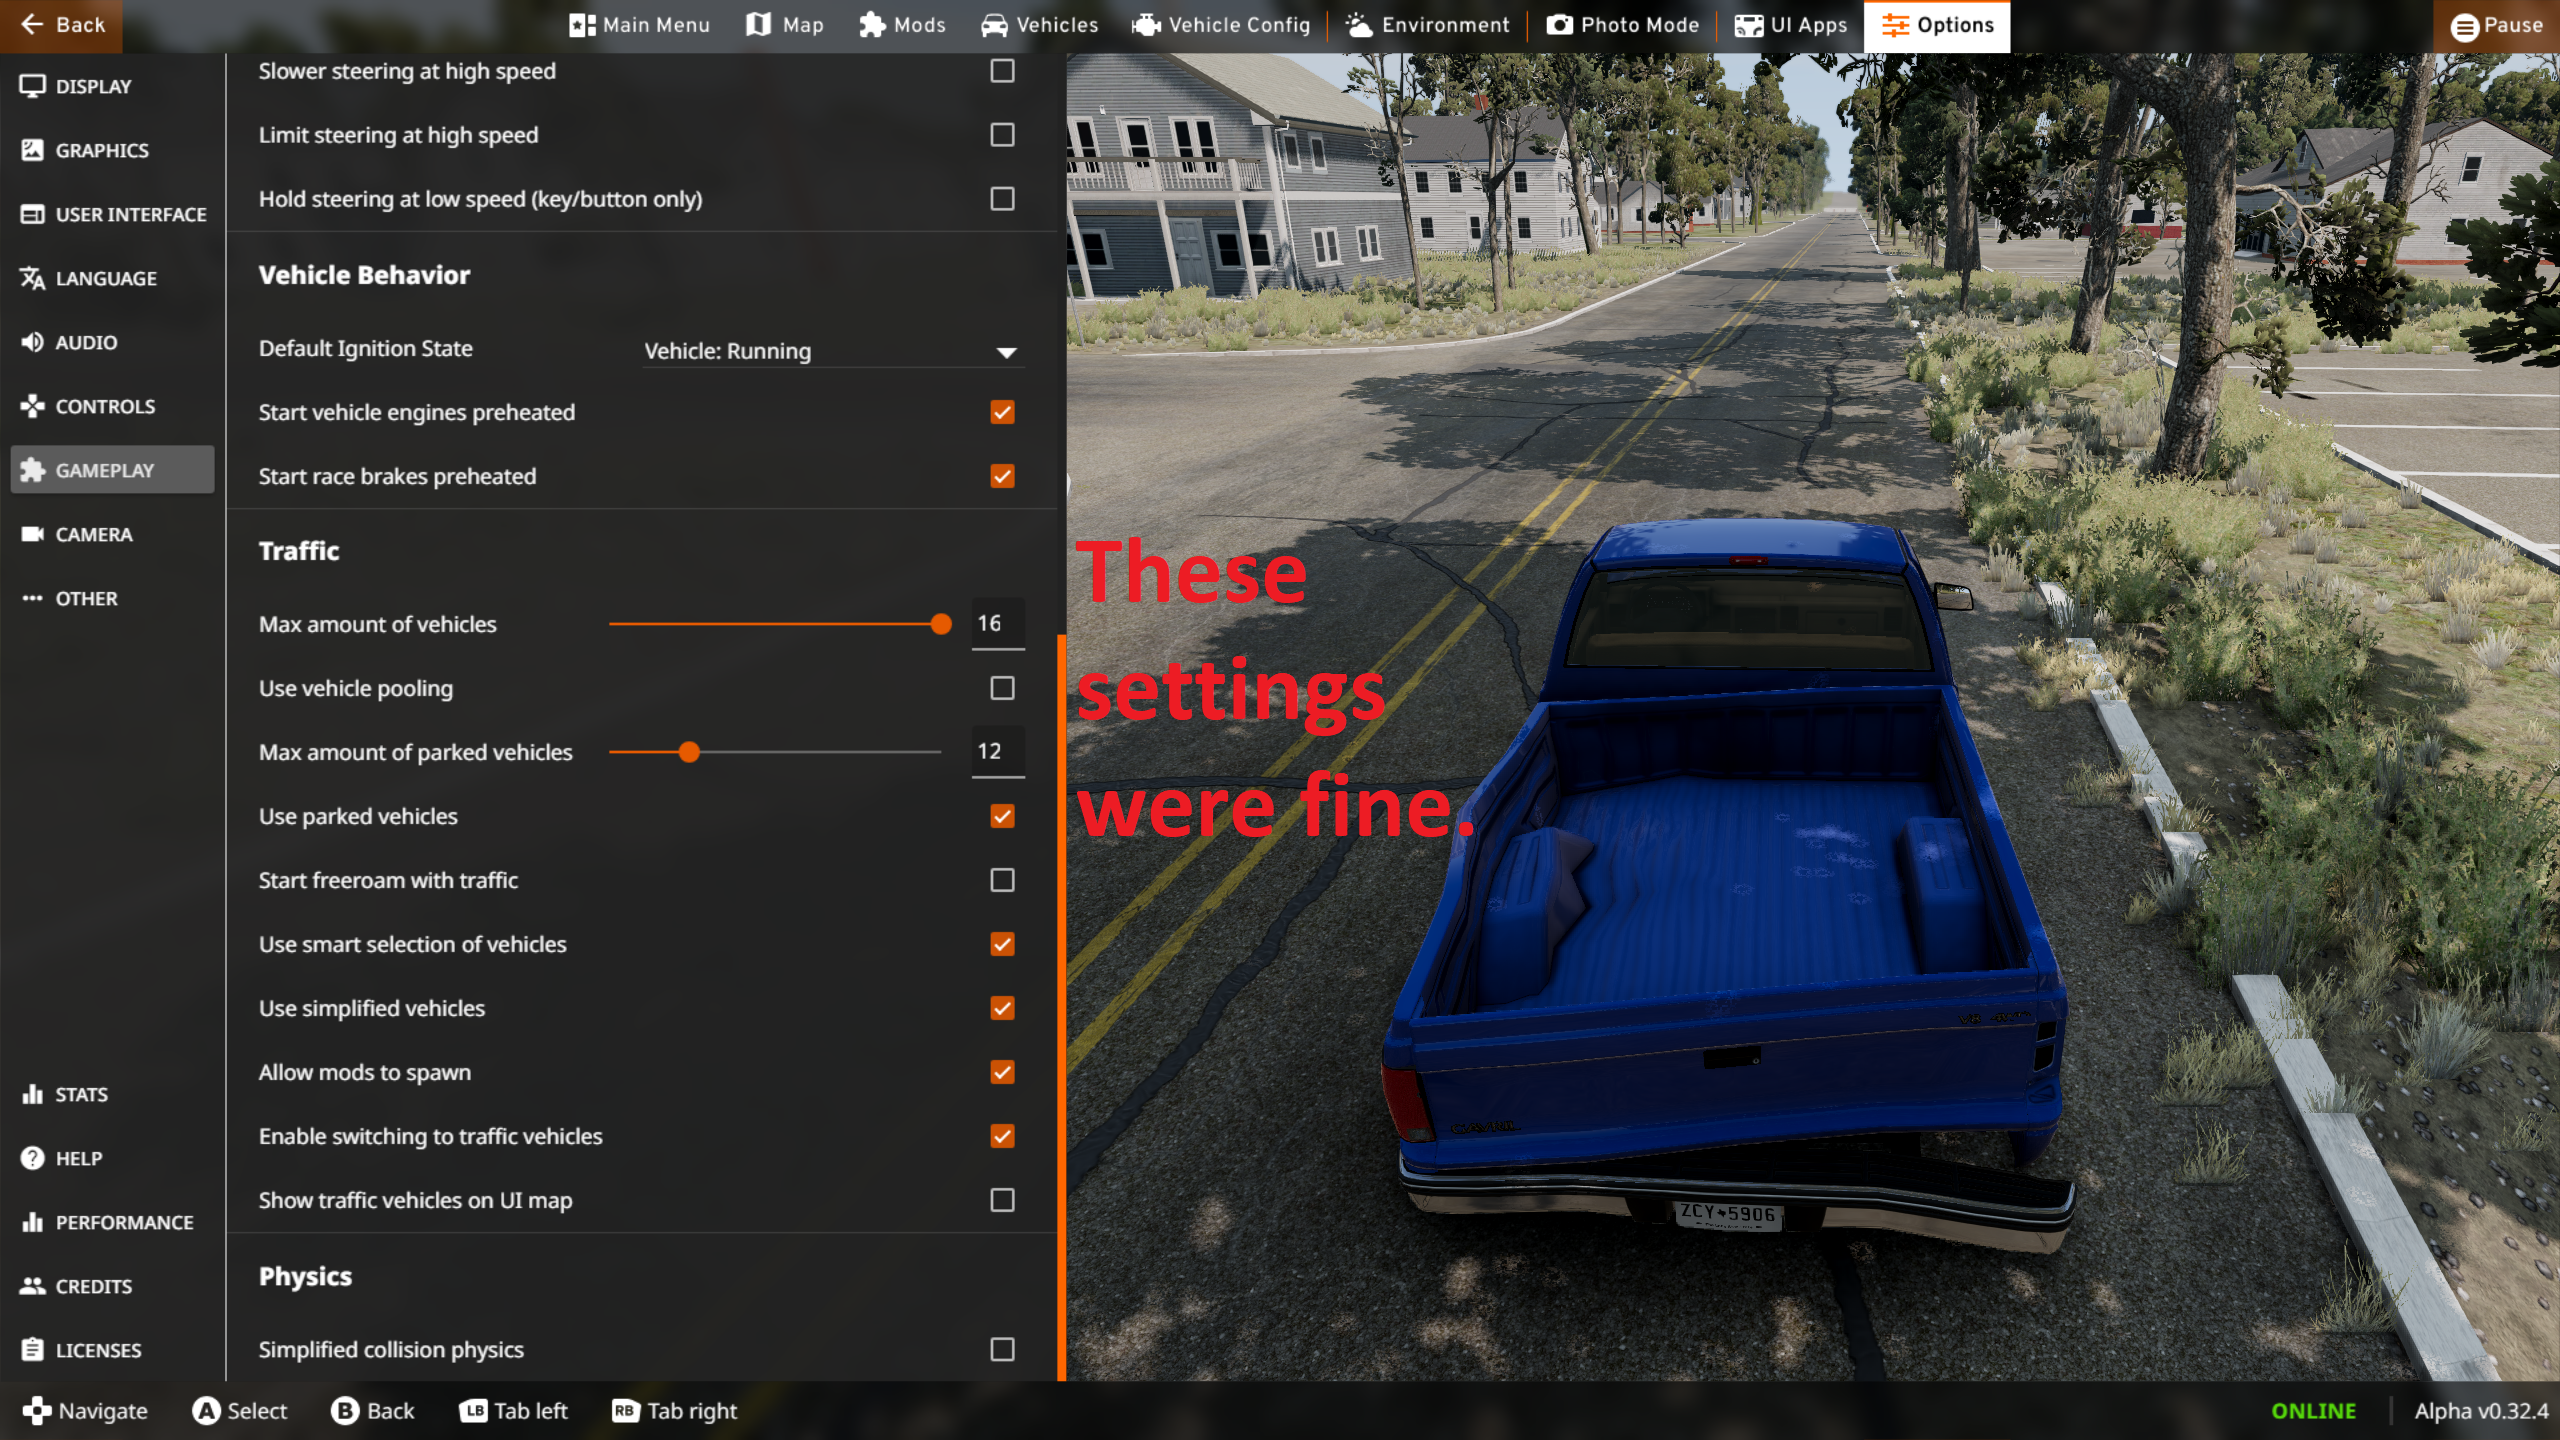Open Photo Mode camera icon
Image resolution: width=2560 pixels, height=1440 pixels.
point(1559,25)
